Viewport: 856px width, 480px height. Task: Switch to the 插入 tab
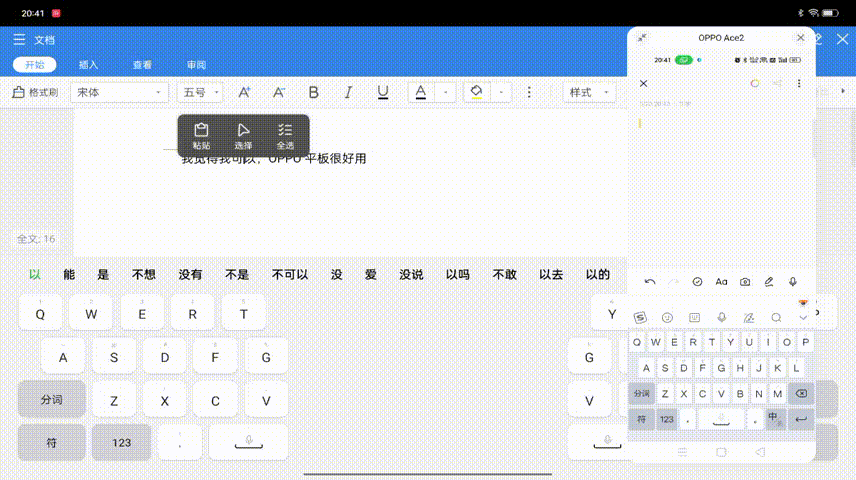[88, 65]
